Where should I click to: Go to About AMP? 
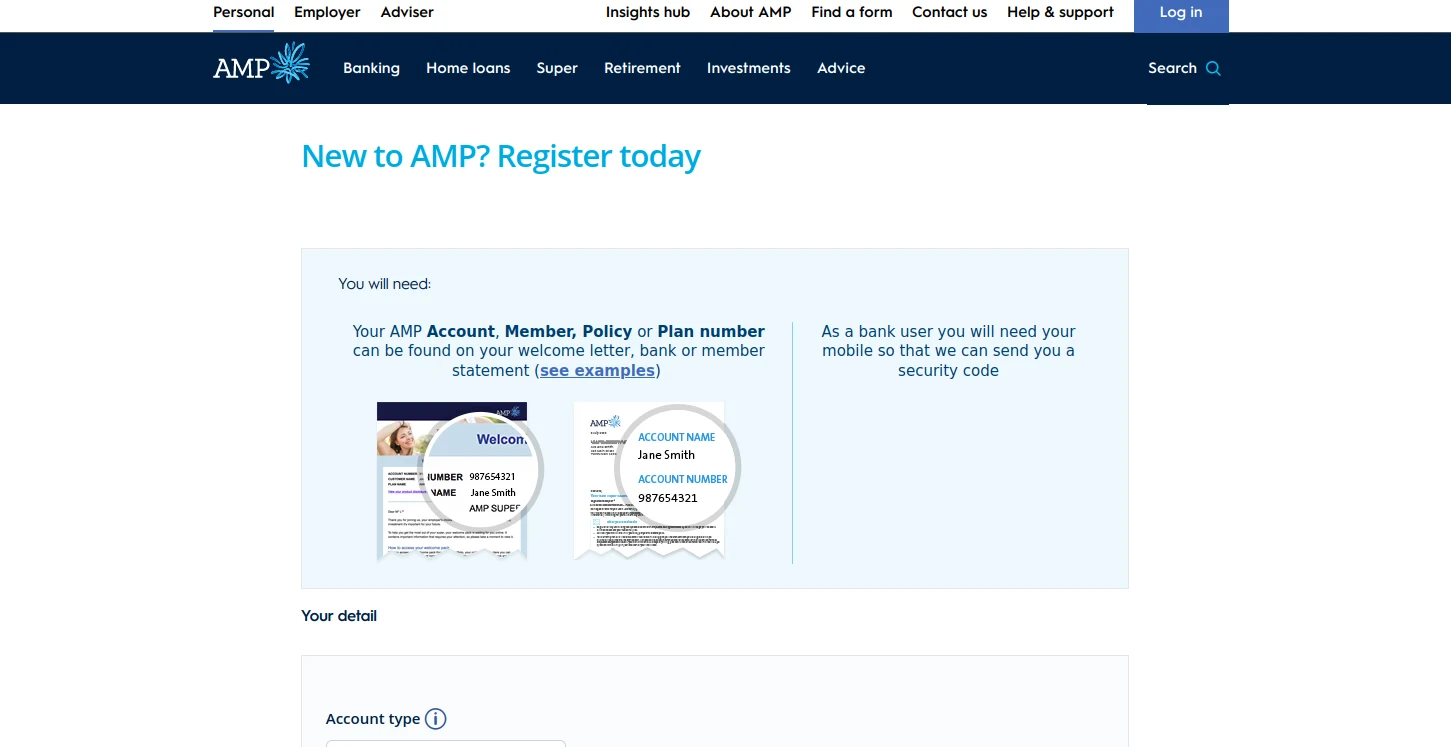tap(750, 12)
